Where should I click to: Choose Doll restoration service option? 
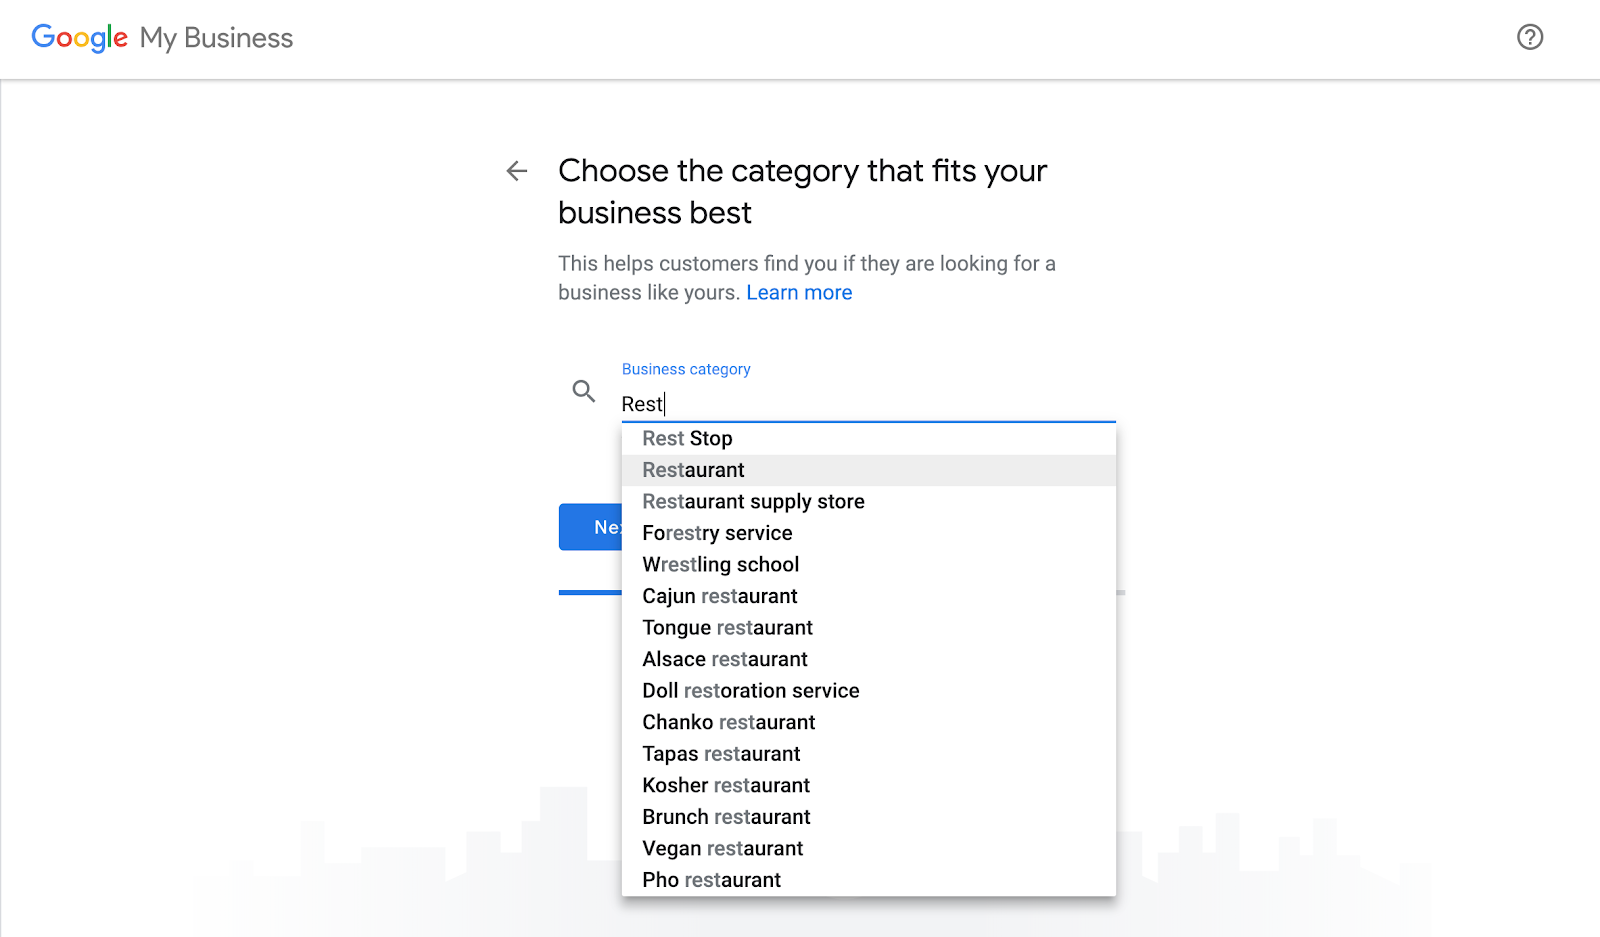click(750, 691)
